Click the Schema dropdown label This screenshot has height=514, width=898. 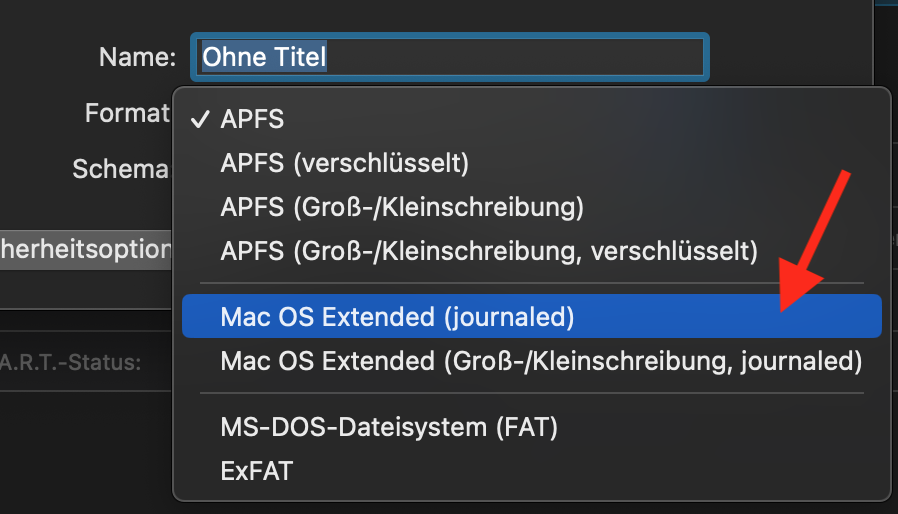[x=120, y=169]
